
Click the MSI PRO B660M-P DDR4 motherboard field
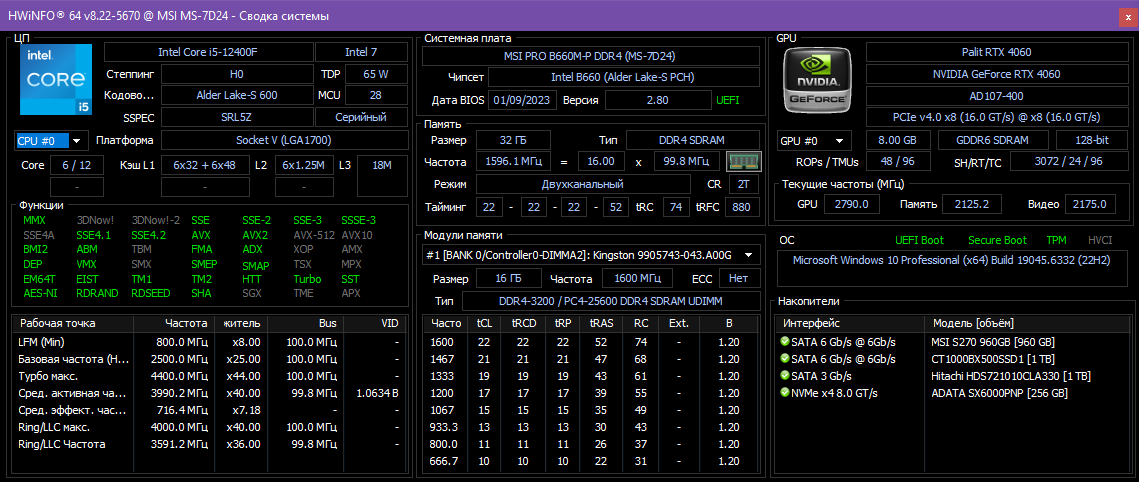[x=591, y=56]
